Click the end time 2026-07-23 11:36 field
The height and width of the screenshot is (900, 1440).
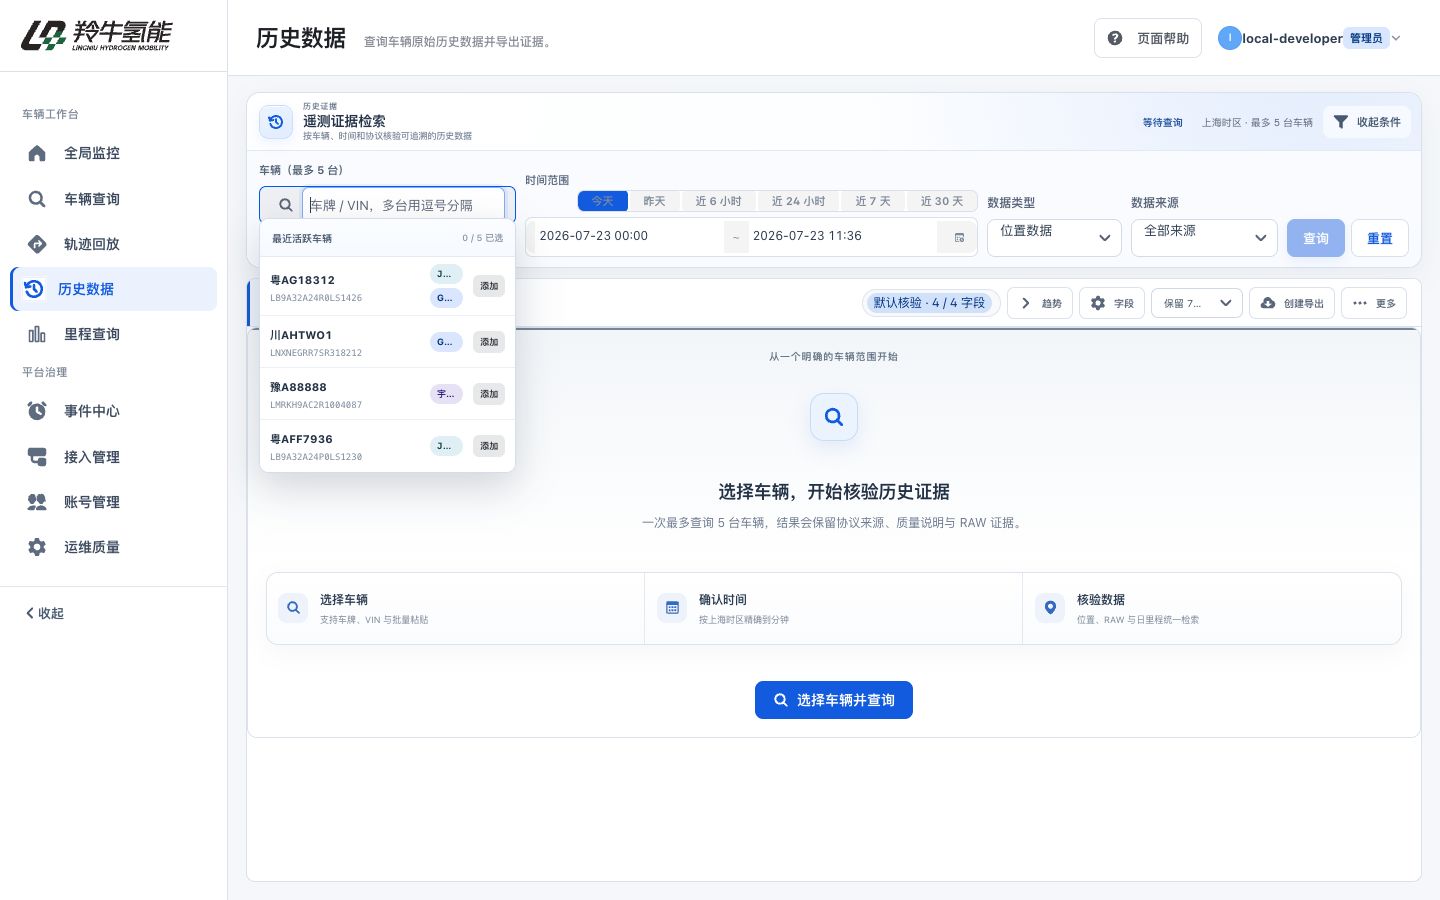(x=843, y=236)
